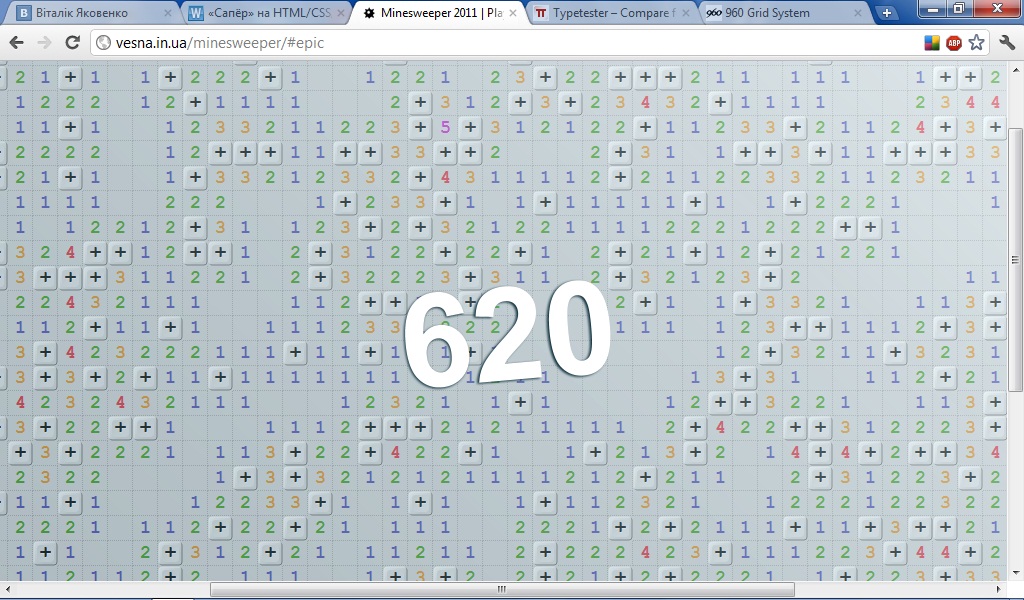Image resolution: width=1024 pixels, height=600 pixels.
Task: Click the purple number 5 cell
Action: (x=445, y=127)
